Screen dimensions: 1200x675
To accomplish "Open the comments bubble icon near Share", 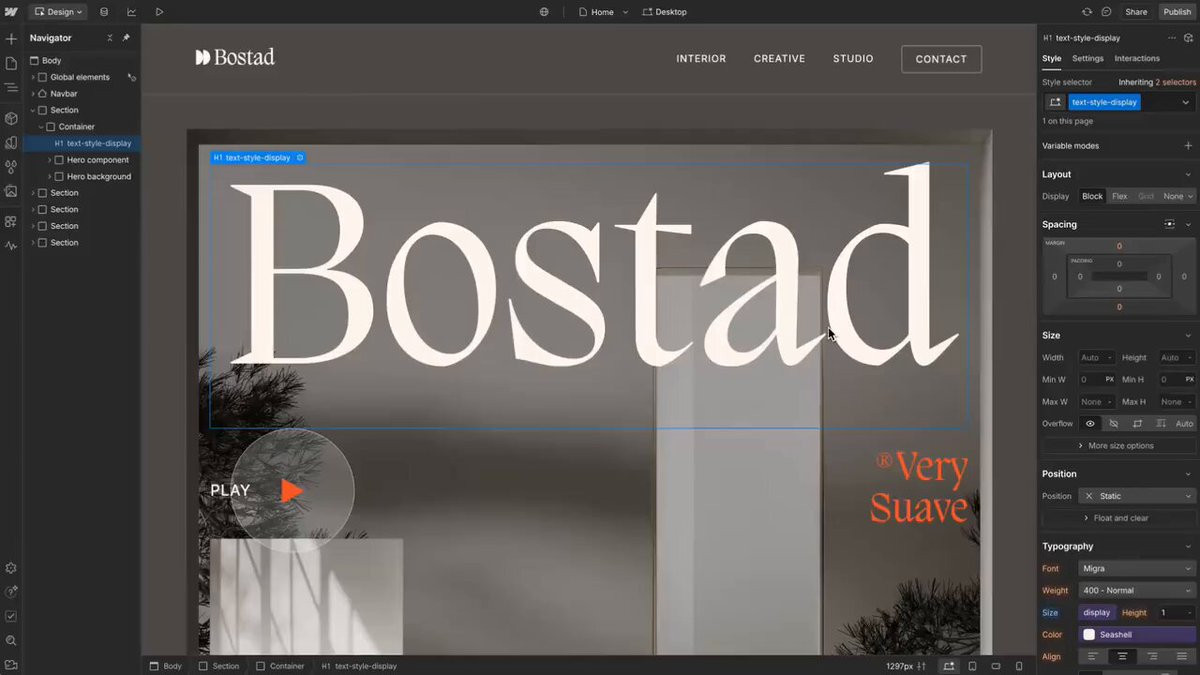I will tap(1106, 12).
